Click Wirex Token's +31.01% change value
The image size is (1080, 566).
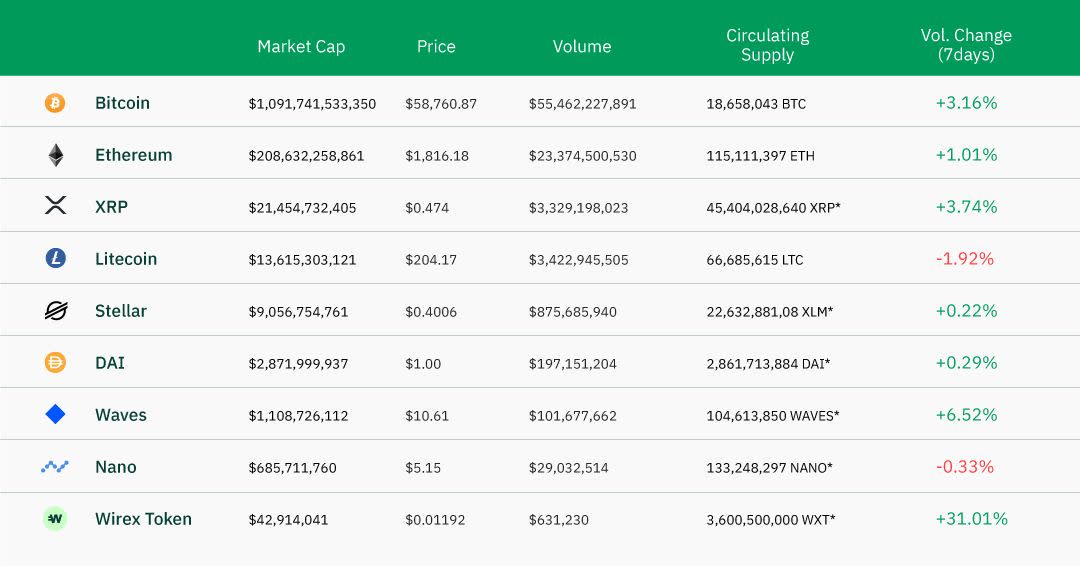click(971, 519)
